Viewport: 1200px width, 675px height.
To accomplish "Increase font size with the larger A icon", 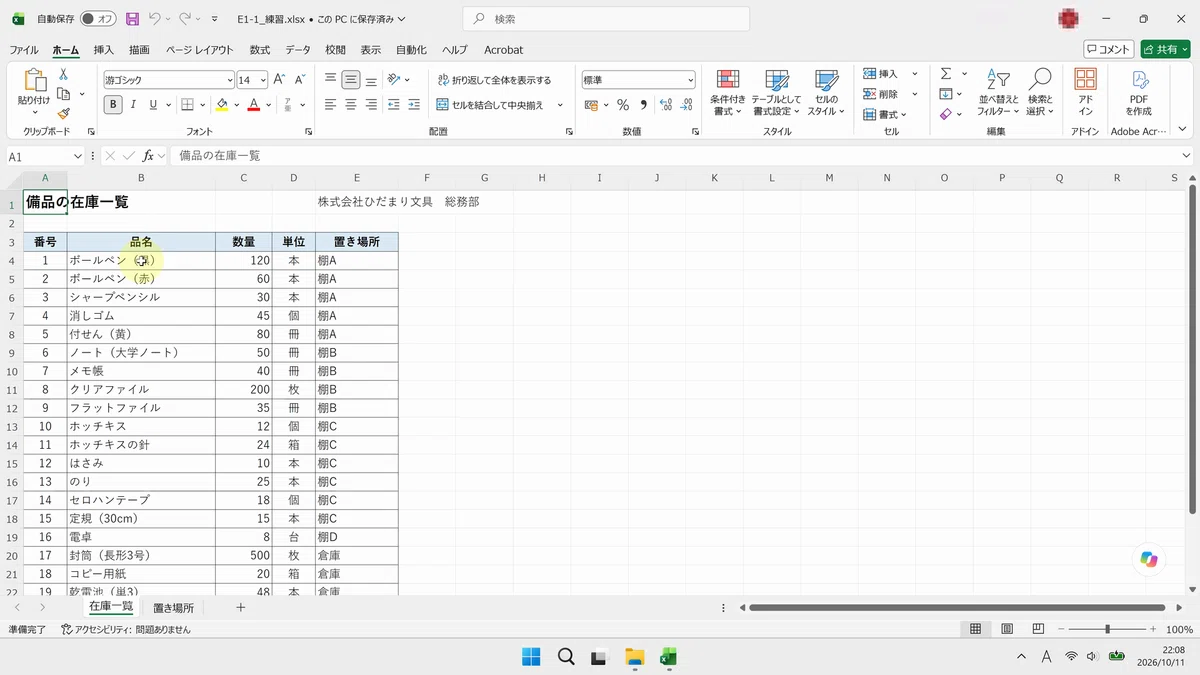I will click(280, 79).
